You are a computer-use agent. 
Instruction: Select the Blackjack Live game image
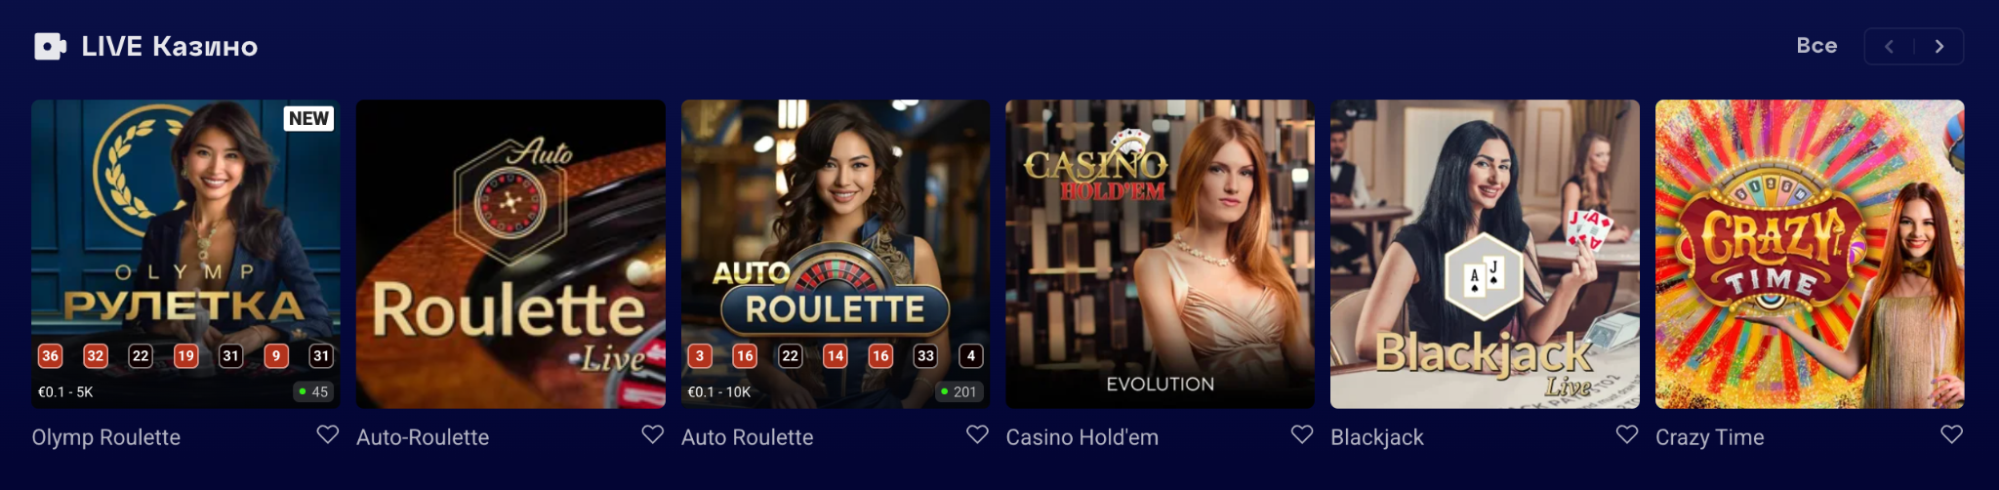pyautogui.click(x=1485, y=254)
